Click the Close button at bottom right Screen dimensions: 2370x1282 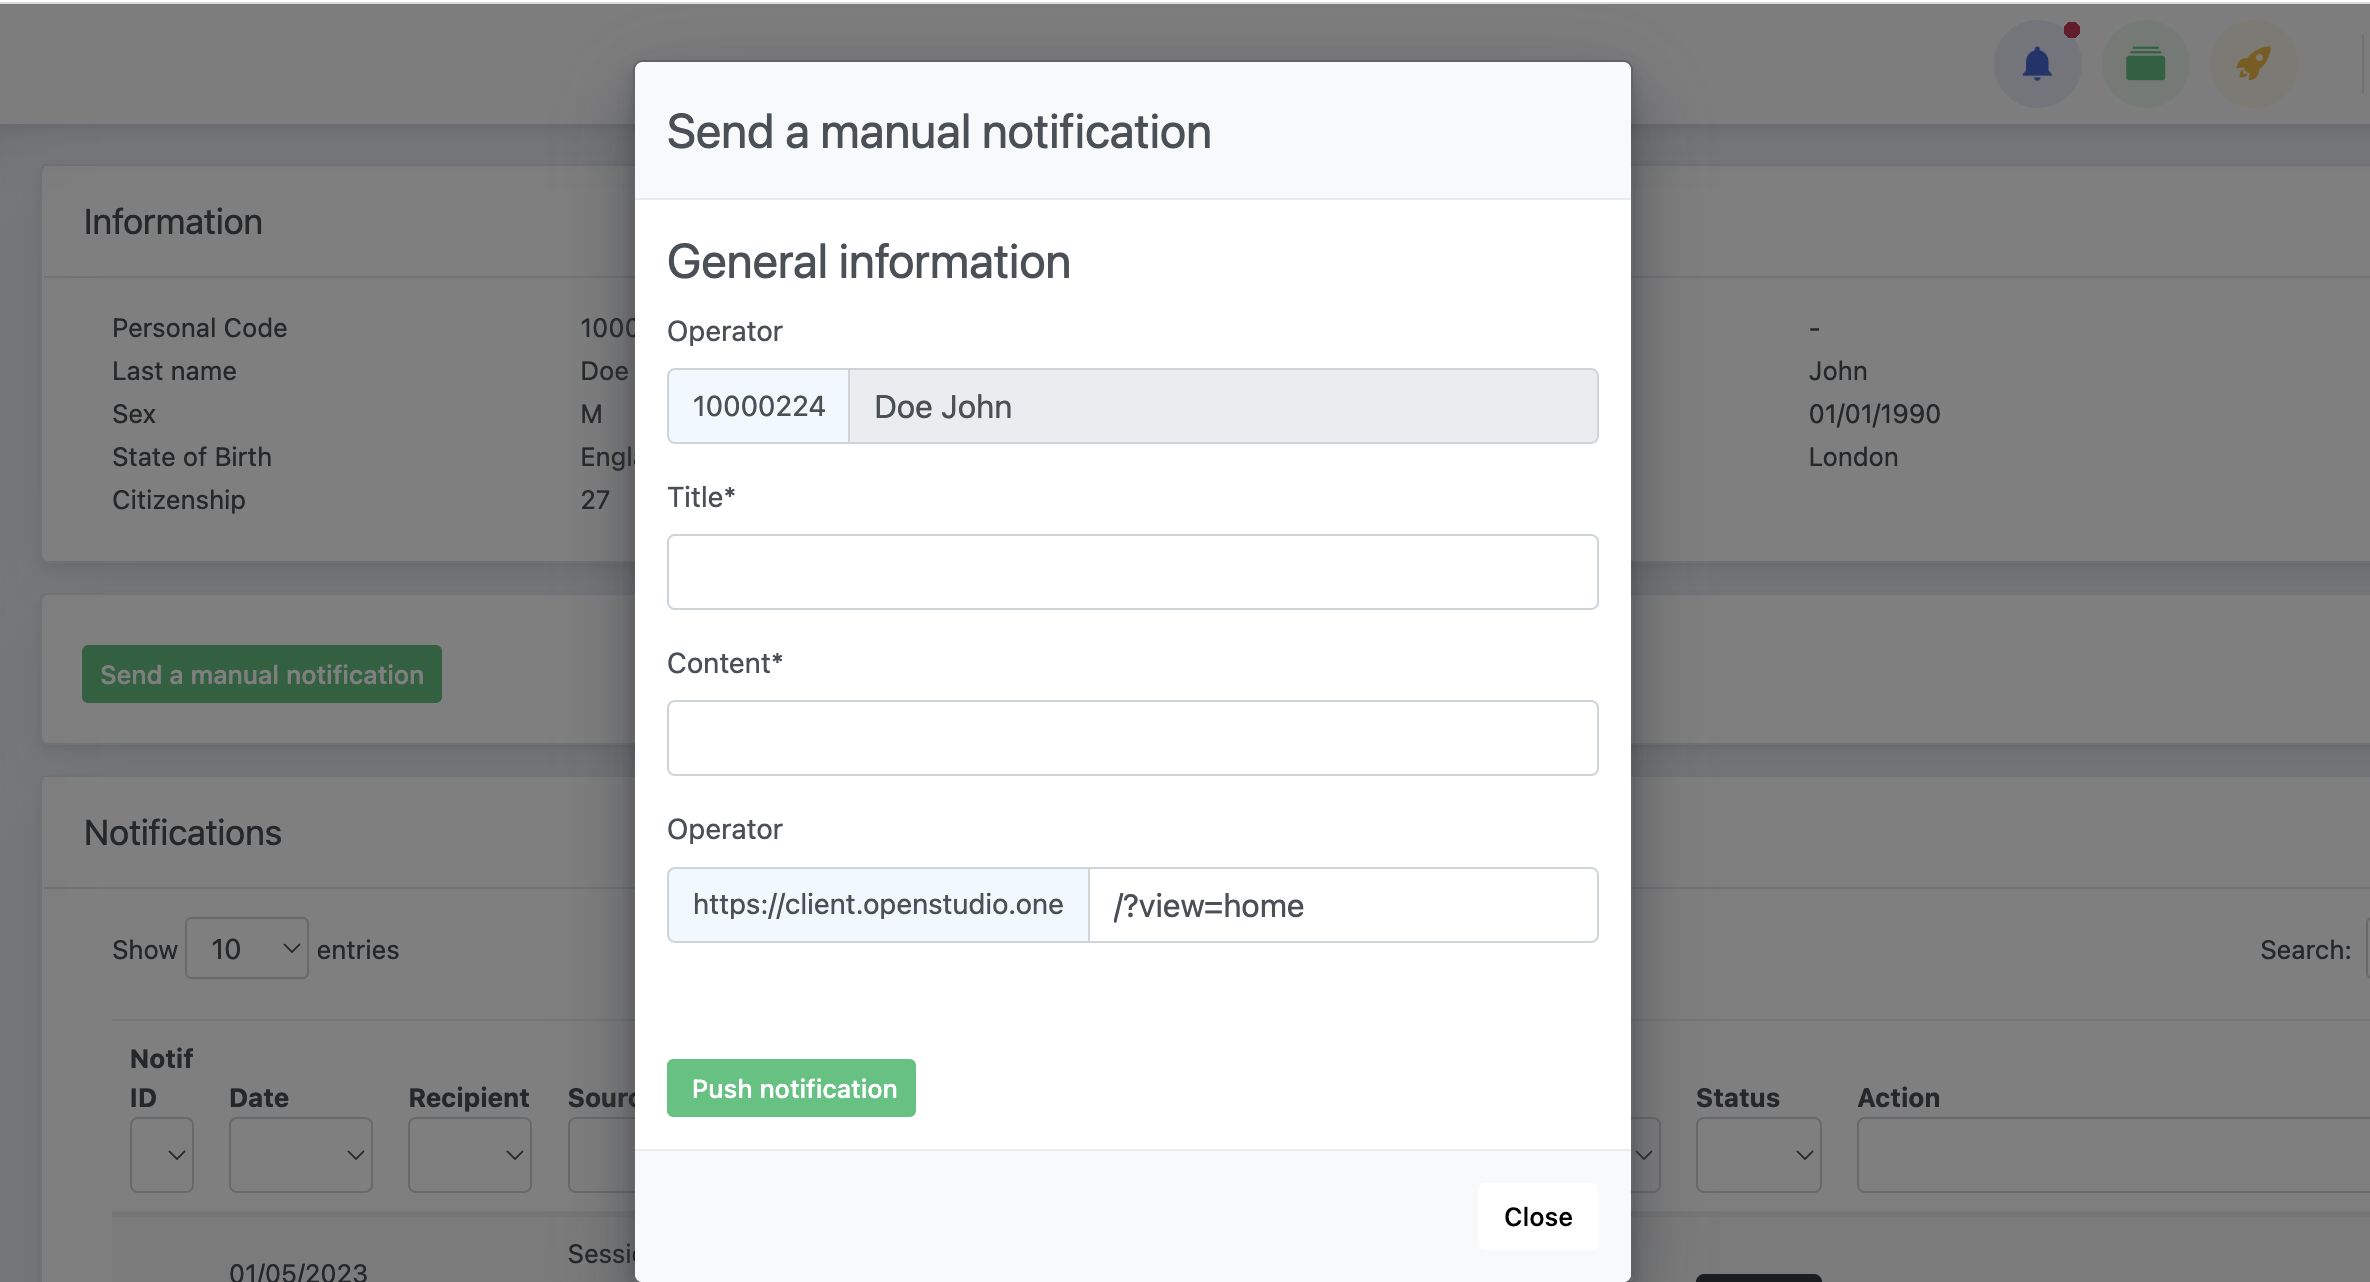coord(1537,1214)
